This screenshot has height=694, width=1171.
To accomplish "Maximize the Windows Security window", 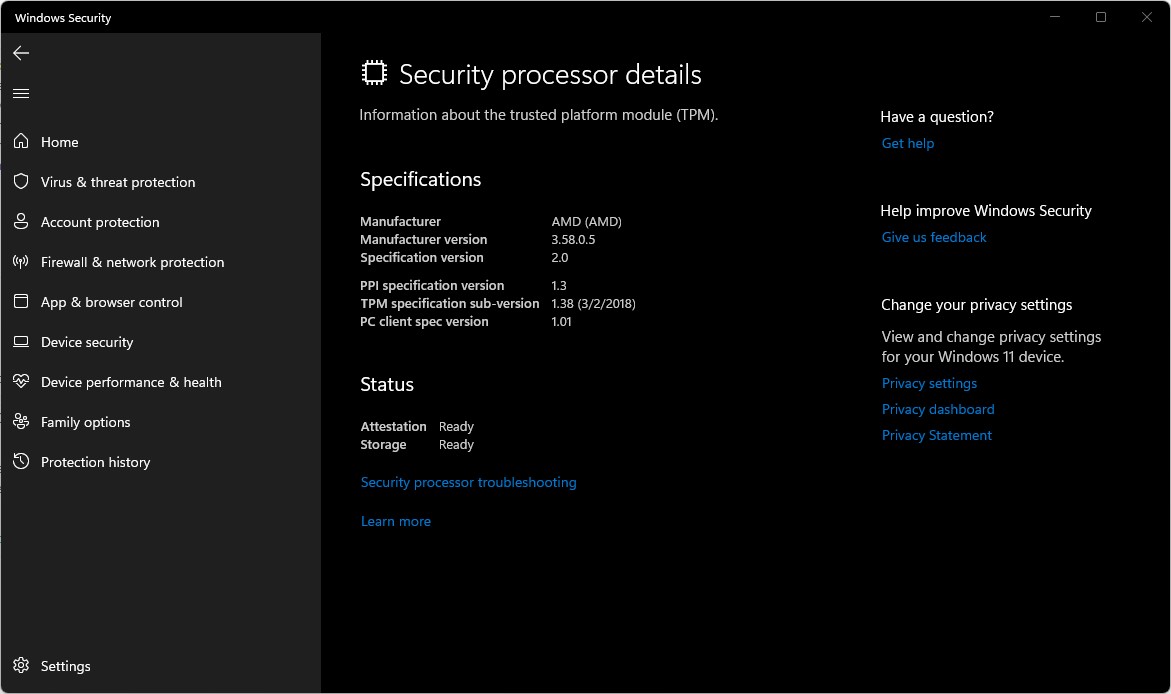I will pyautogui.click(x=1101, y=17).
